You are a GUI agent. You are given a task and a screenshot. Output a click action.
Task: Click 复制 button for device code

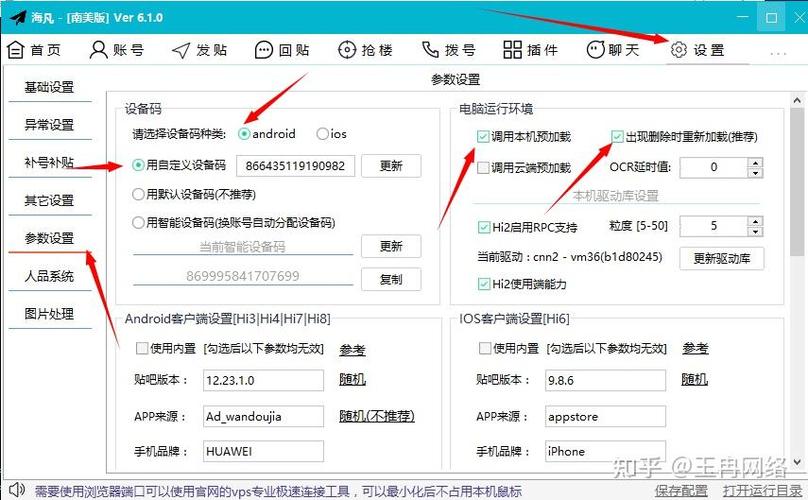pyautogui.click(x=391, y=279)
